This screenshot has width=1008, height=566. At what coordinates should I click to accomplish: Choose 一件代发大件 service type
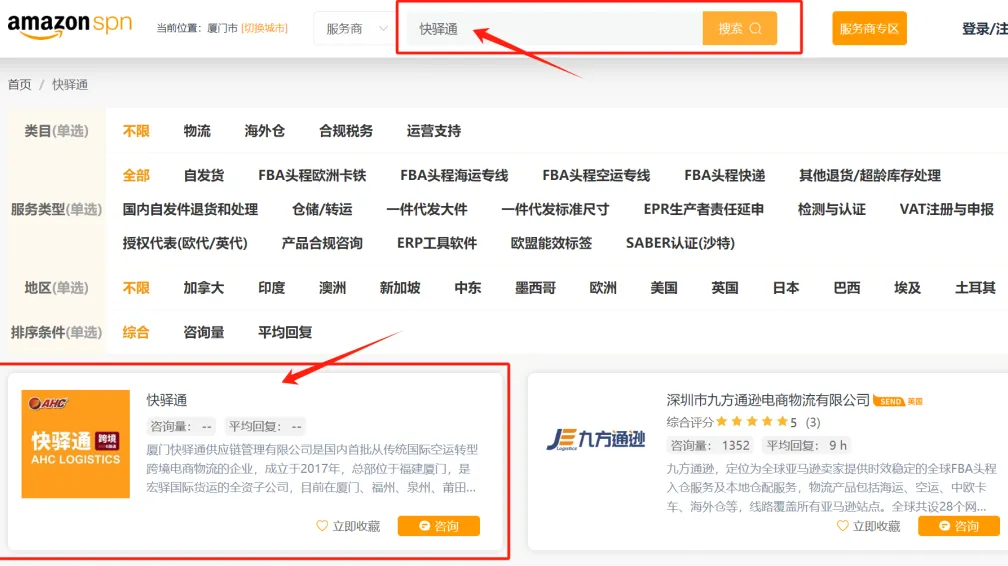pos(427,210)
